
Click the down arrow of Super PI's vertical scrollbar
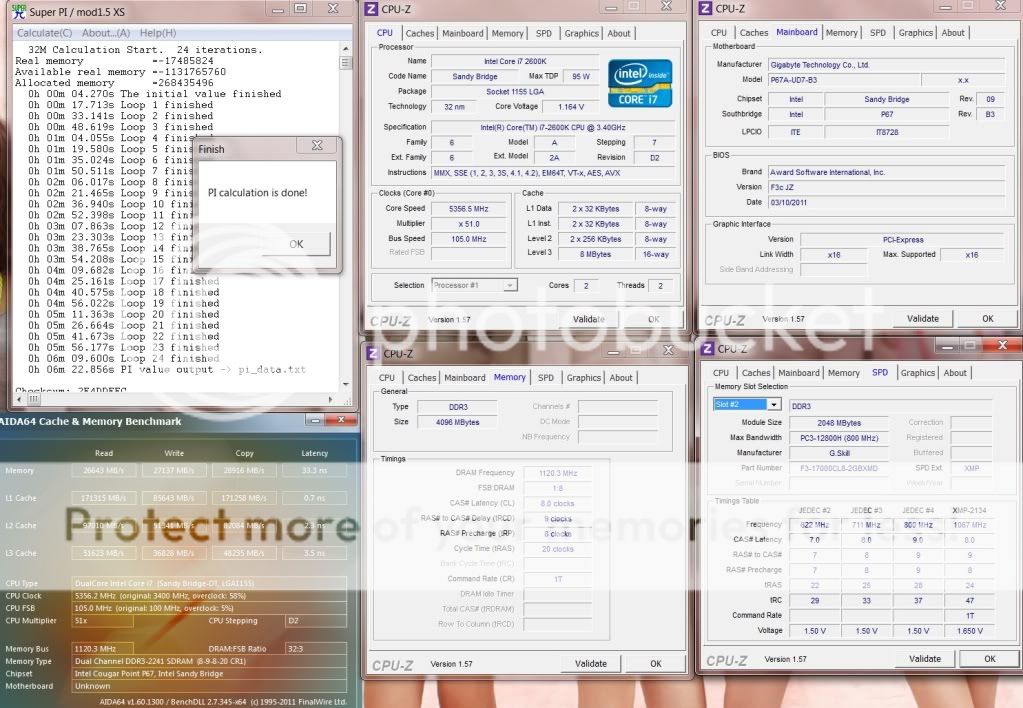click(x=345, y=385)
